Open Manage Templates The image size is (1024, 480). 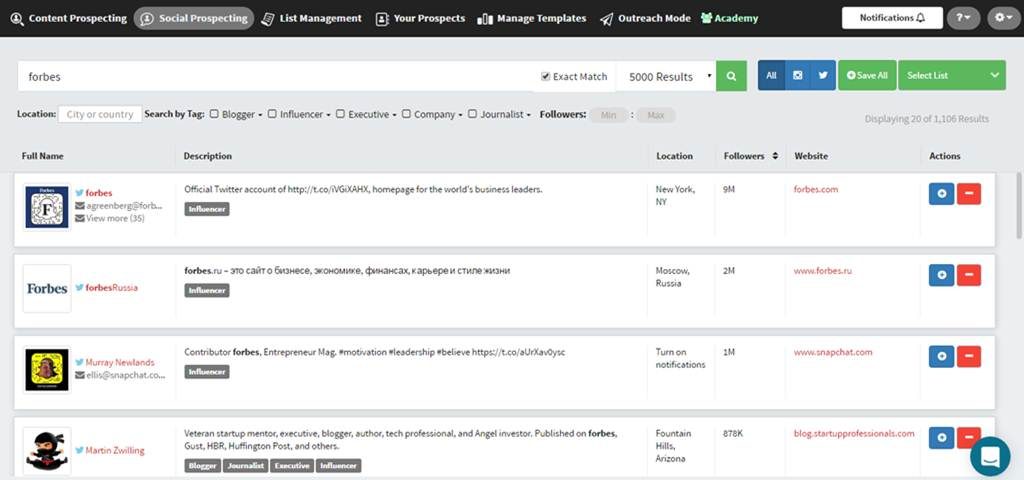(x=532, y=18)
